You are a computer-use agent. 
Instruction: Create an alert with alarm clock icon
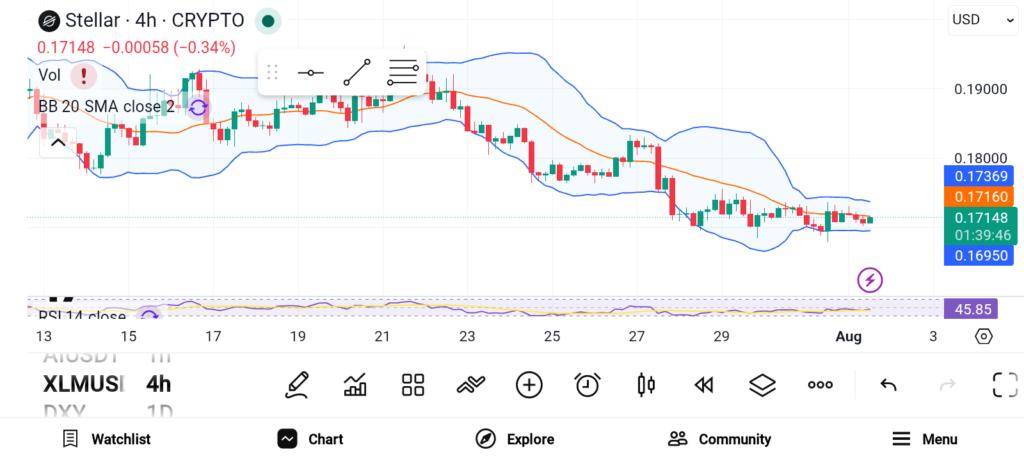587,385
